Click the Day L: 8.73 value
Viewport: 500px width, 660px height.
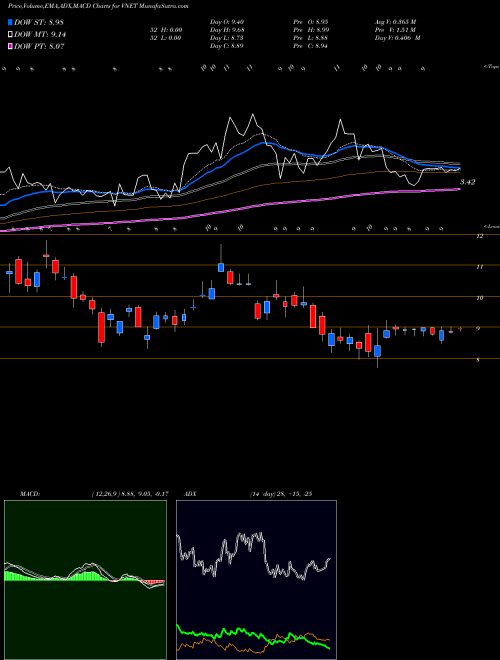[227, 38]
